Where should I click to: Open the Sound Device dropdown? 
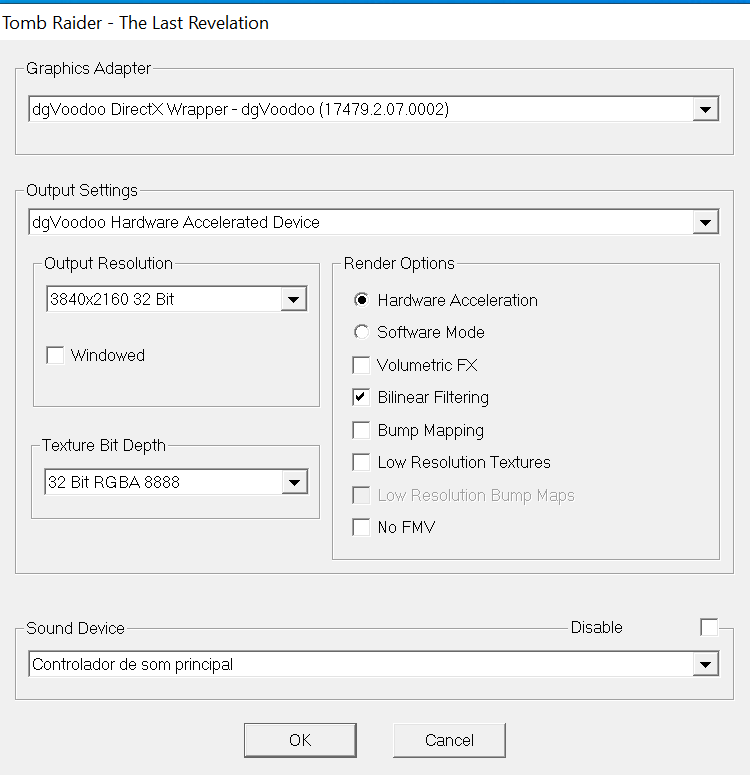point(705,664)
